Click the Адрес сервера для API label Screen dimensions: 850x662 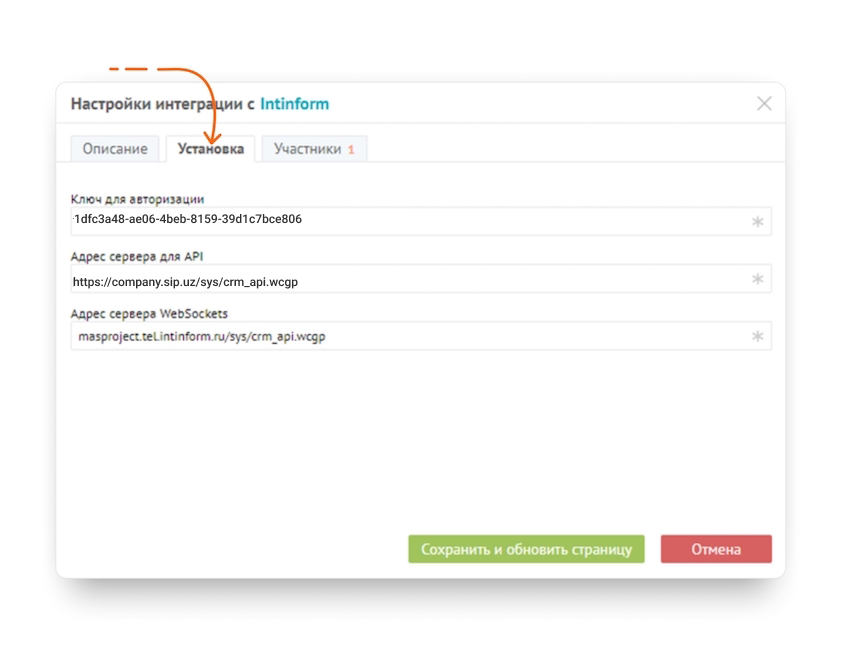pos(137,257)
